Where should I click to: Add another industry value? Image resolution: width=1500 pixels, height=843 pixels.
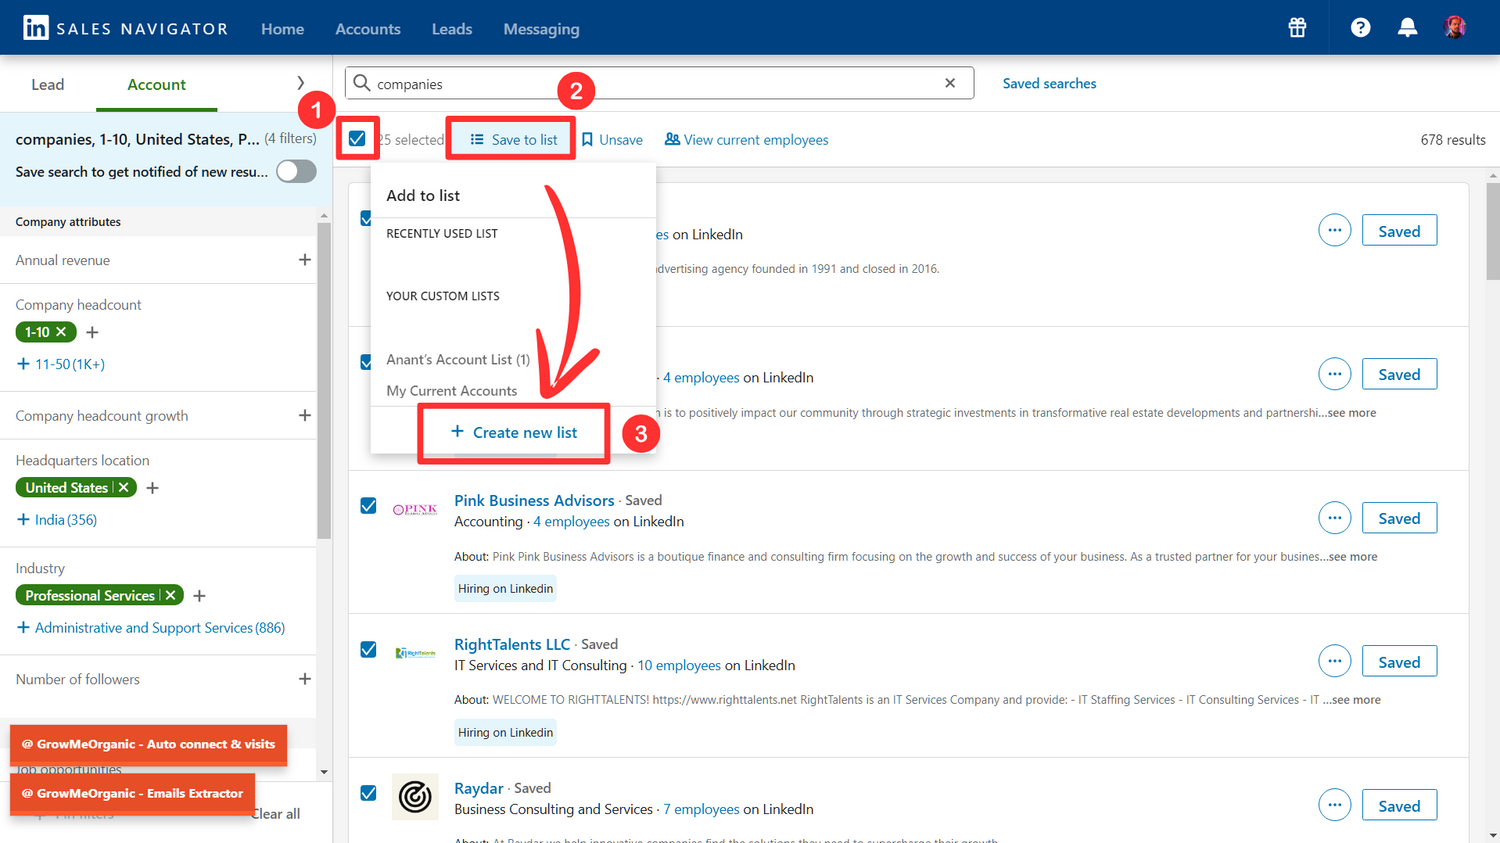[x=199, y=596]
